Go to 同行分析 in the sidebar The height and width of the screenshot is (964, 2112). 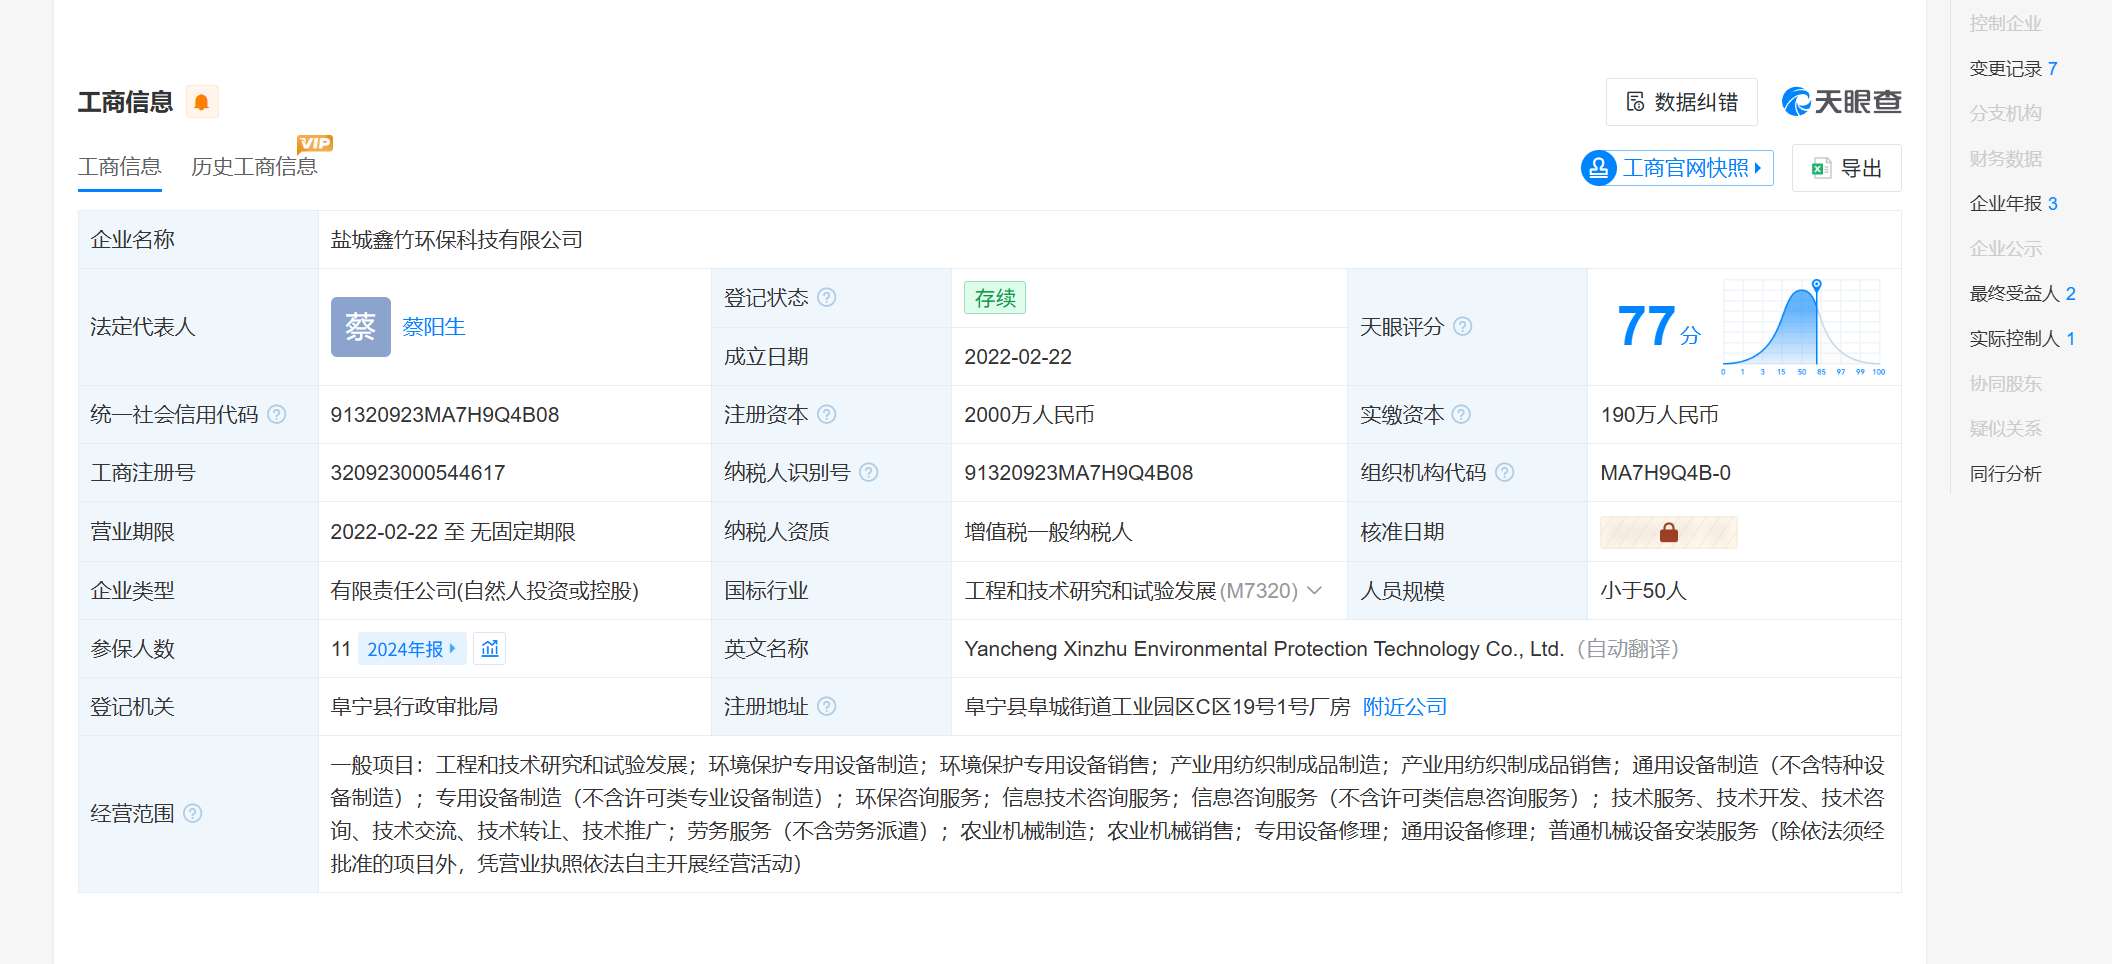click(2006, 474)
